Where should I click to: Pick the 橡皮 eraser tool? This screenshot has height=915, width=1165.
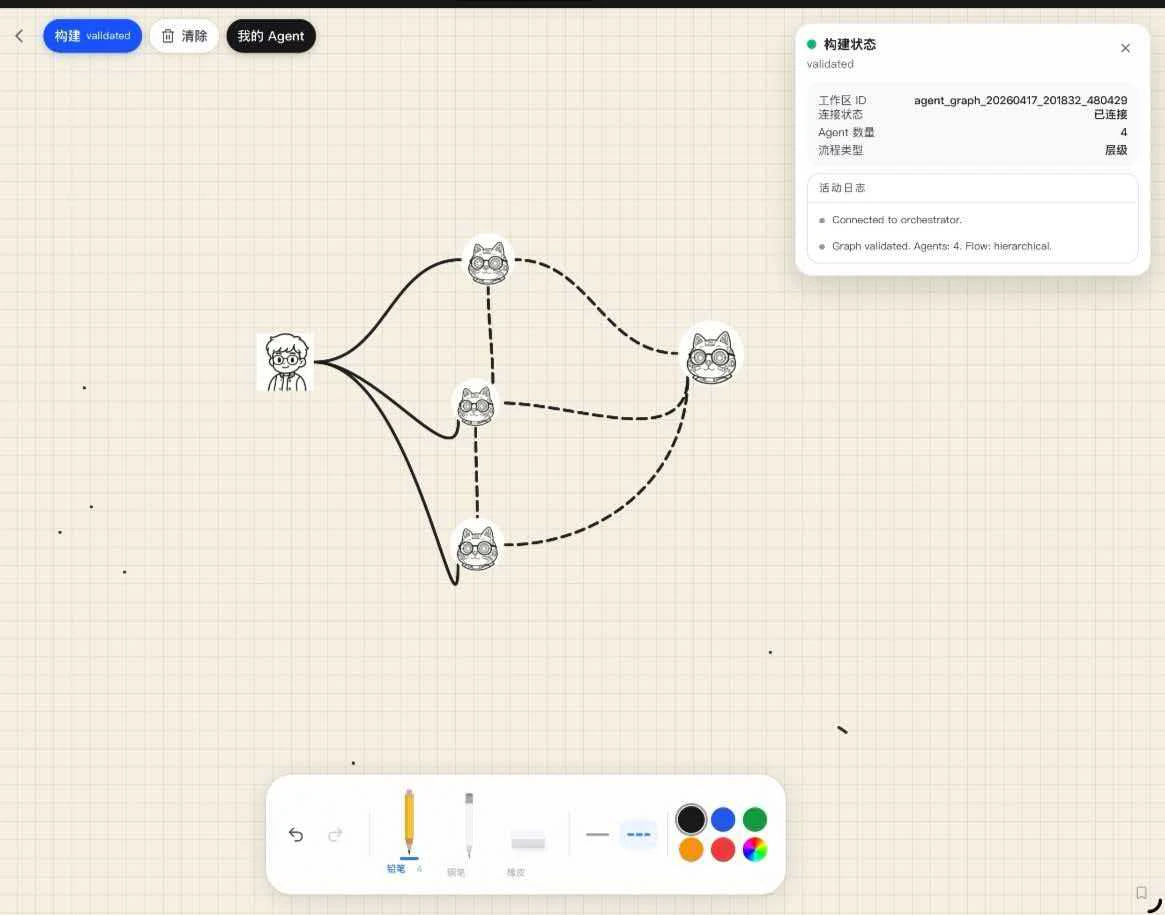(x=527, y=840)
